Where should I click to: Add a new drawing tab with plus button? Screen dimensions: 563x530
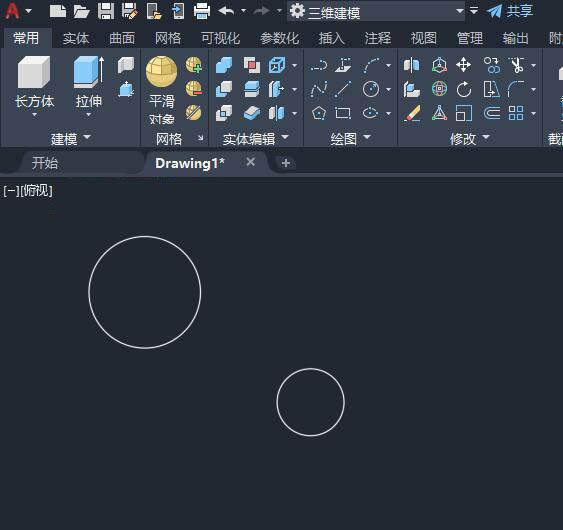point(286,163)
